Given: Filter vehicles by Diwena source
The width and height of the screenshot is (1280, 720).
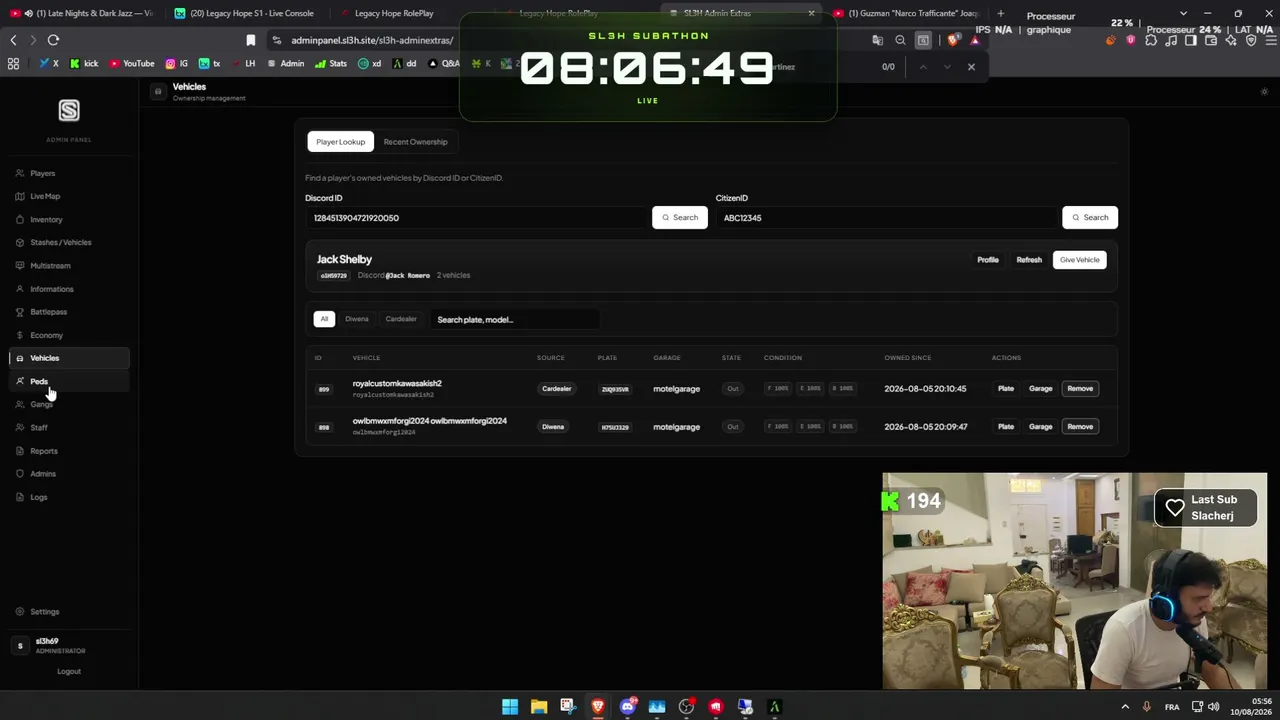Looking at the screenshot, I should click(x=357, y=319).
